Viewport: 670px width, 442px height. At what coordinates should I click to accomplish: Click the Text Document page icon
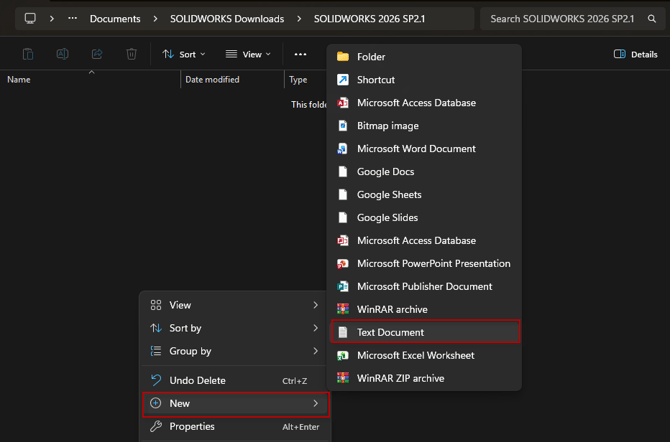343,333
